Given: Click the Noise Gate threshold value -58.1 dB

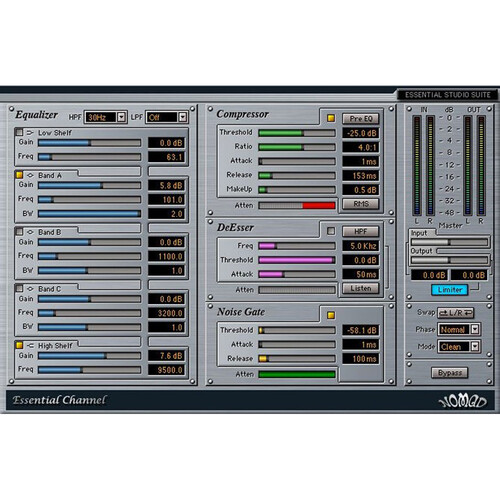Looking at the screenshot, I should (x=361, y=330).
